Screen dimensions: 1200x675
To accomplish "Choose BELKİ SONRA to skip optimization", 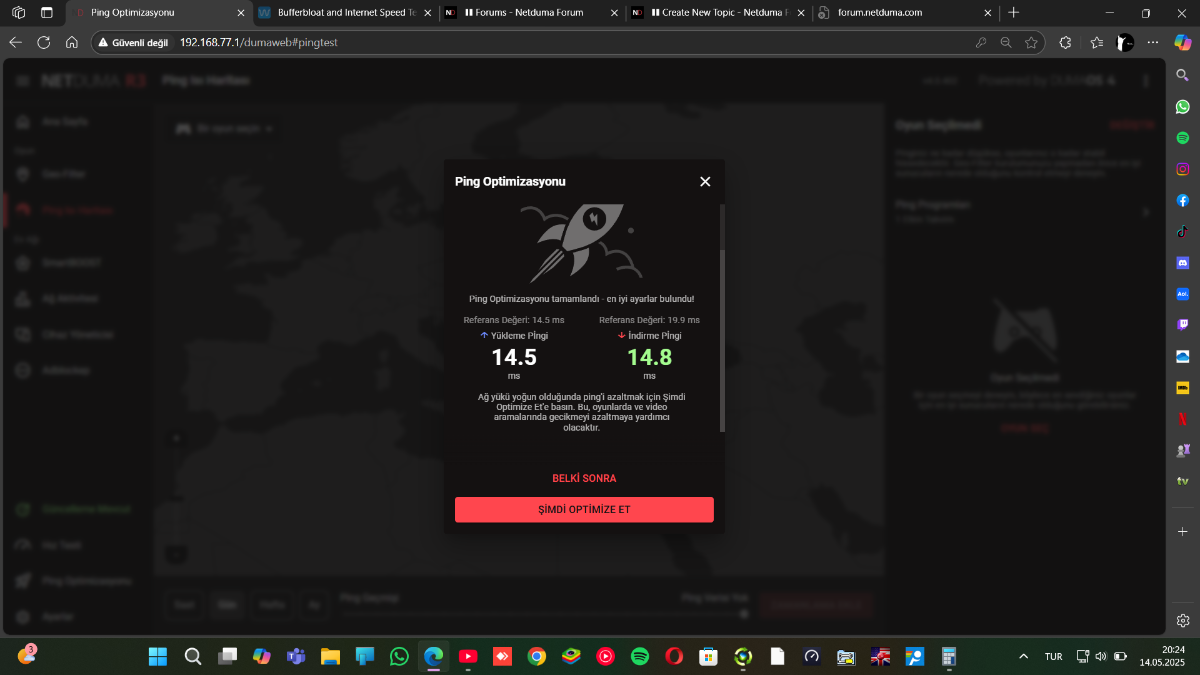I will [584, 478].
